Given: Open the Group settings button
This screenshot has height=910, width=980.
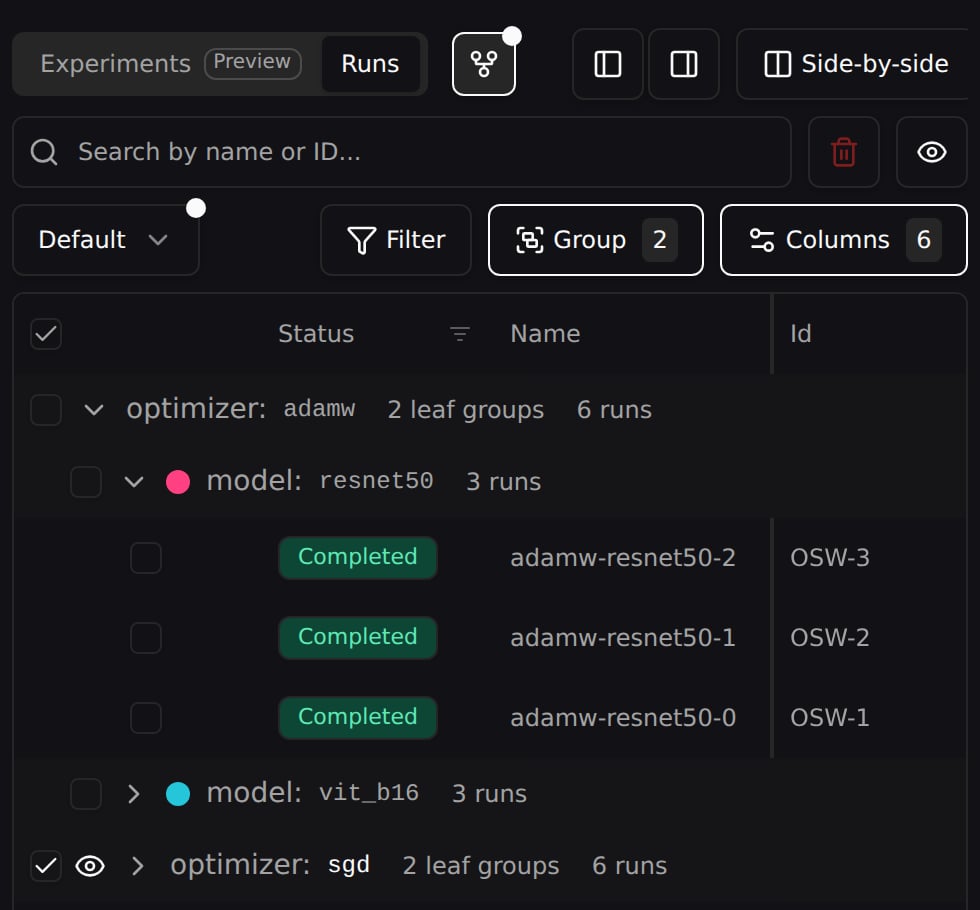Looking at the screenshot, I should pyautogui.click(x=596, y=240).
